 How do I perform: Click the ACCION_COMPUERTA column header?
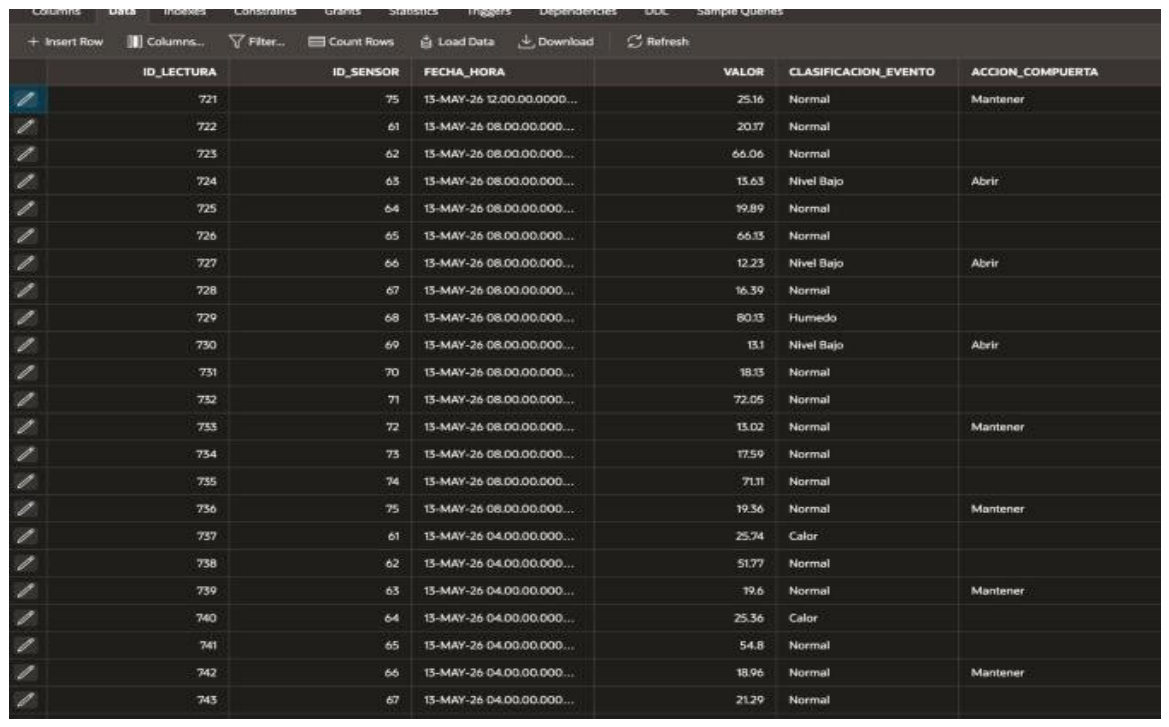click(x=1059, y=72)
